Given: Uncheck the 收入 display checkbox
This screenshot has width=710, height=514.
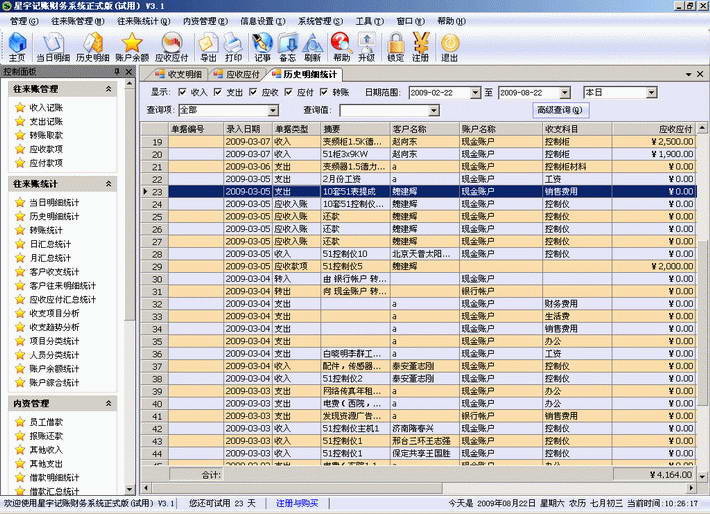Looking at the screenshot, I should [182, 92].
